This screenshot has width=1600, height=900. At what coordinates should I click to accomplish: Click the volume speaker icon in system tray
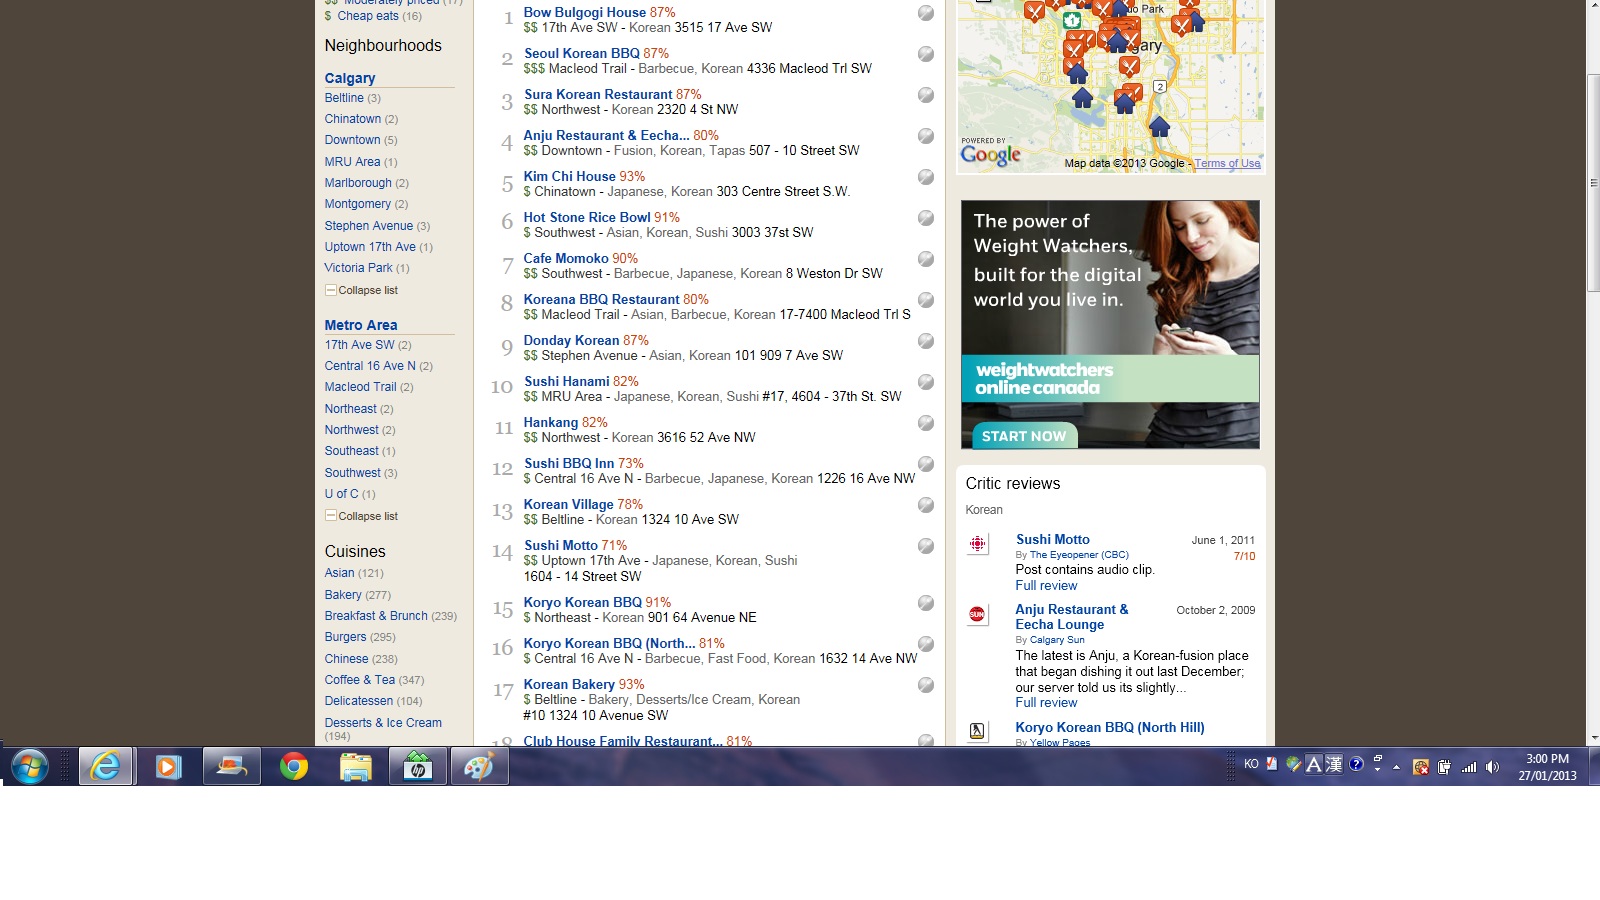click(1492, 767)
